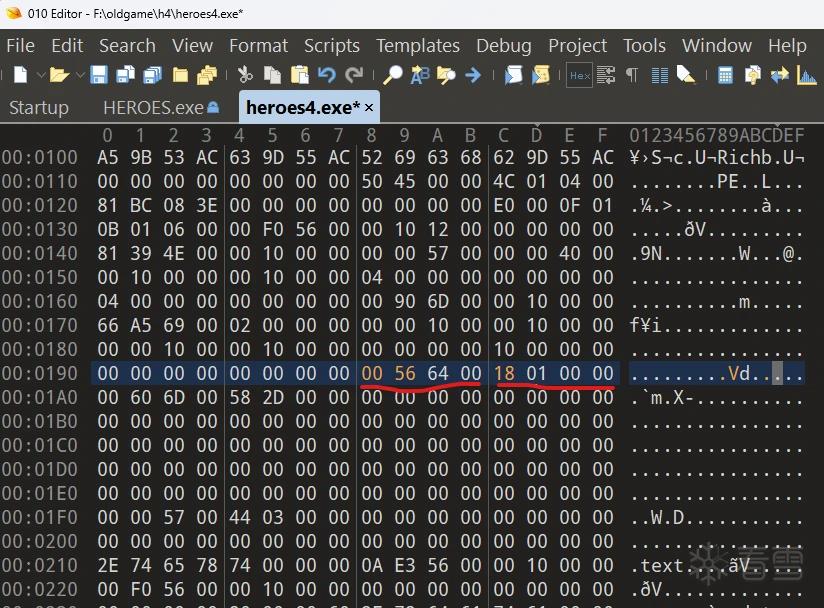The image size is (824, 608).
Task: Click byte E0 in row 00:0120
Action: 504,205
